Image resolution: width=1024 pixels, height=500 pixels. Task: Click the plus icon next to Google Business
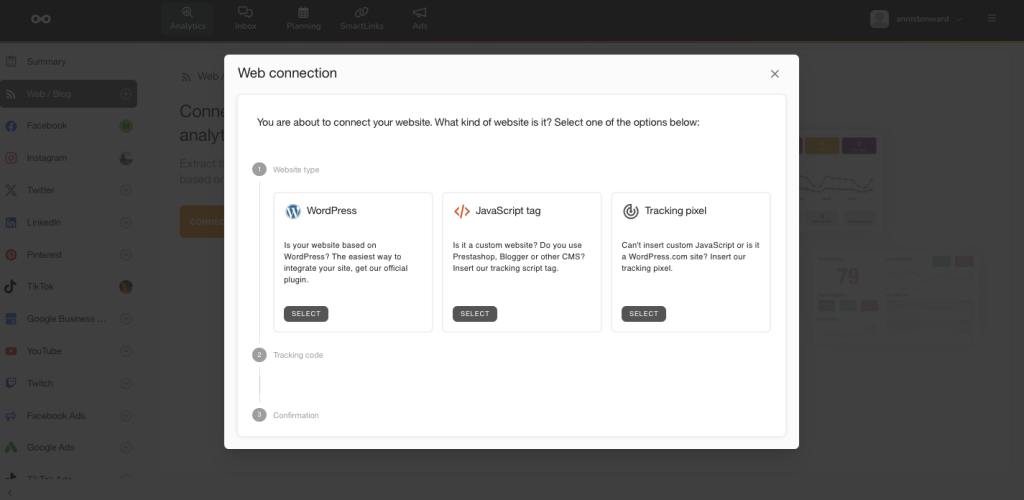coord(126,319)
